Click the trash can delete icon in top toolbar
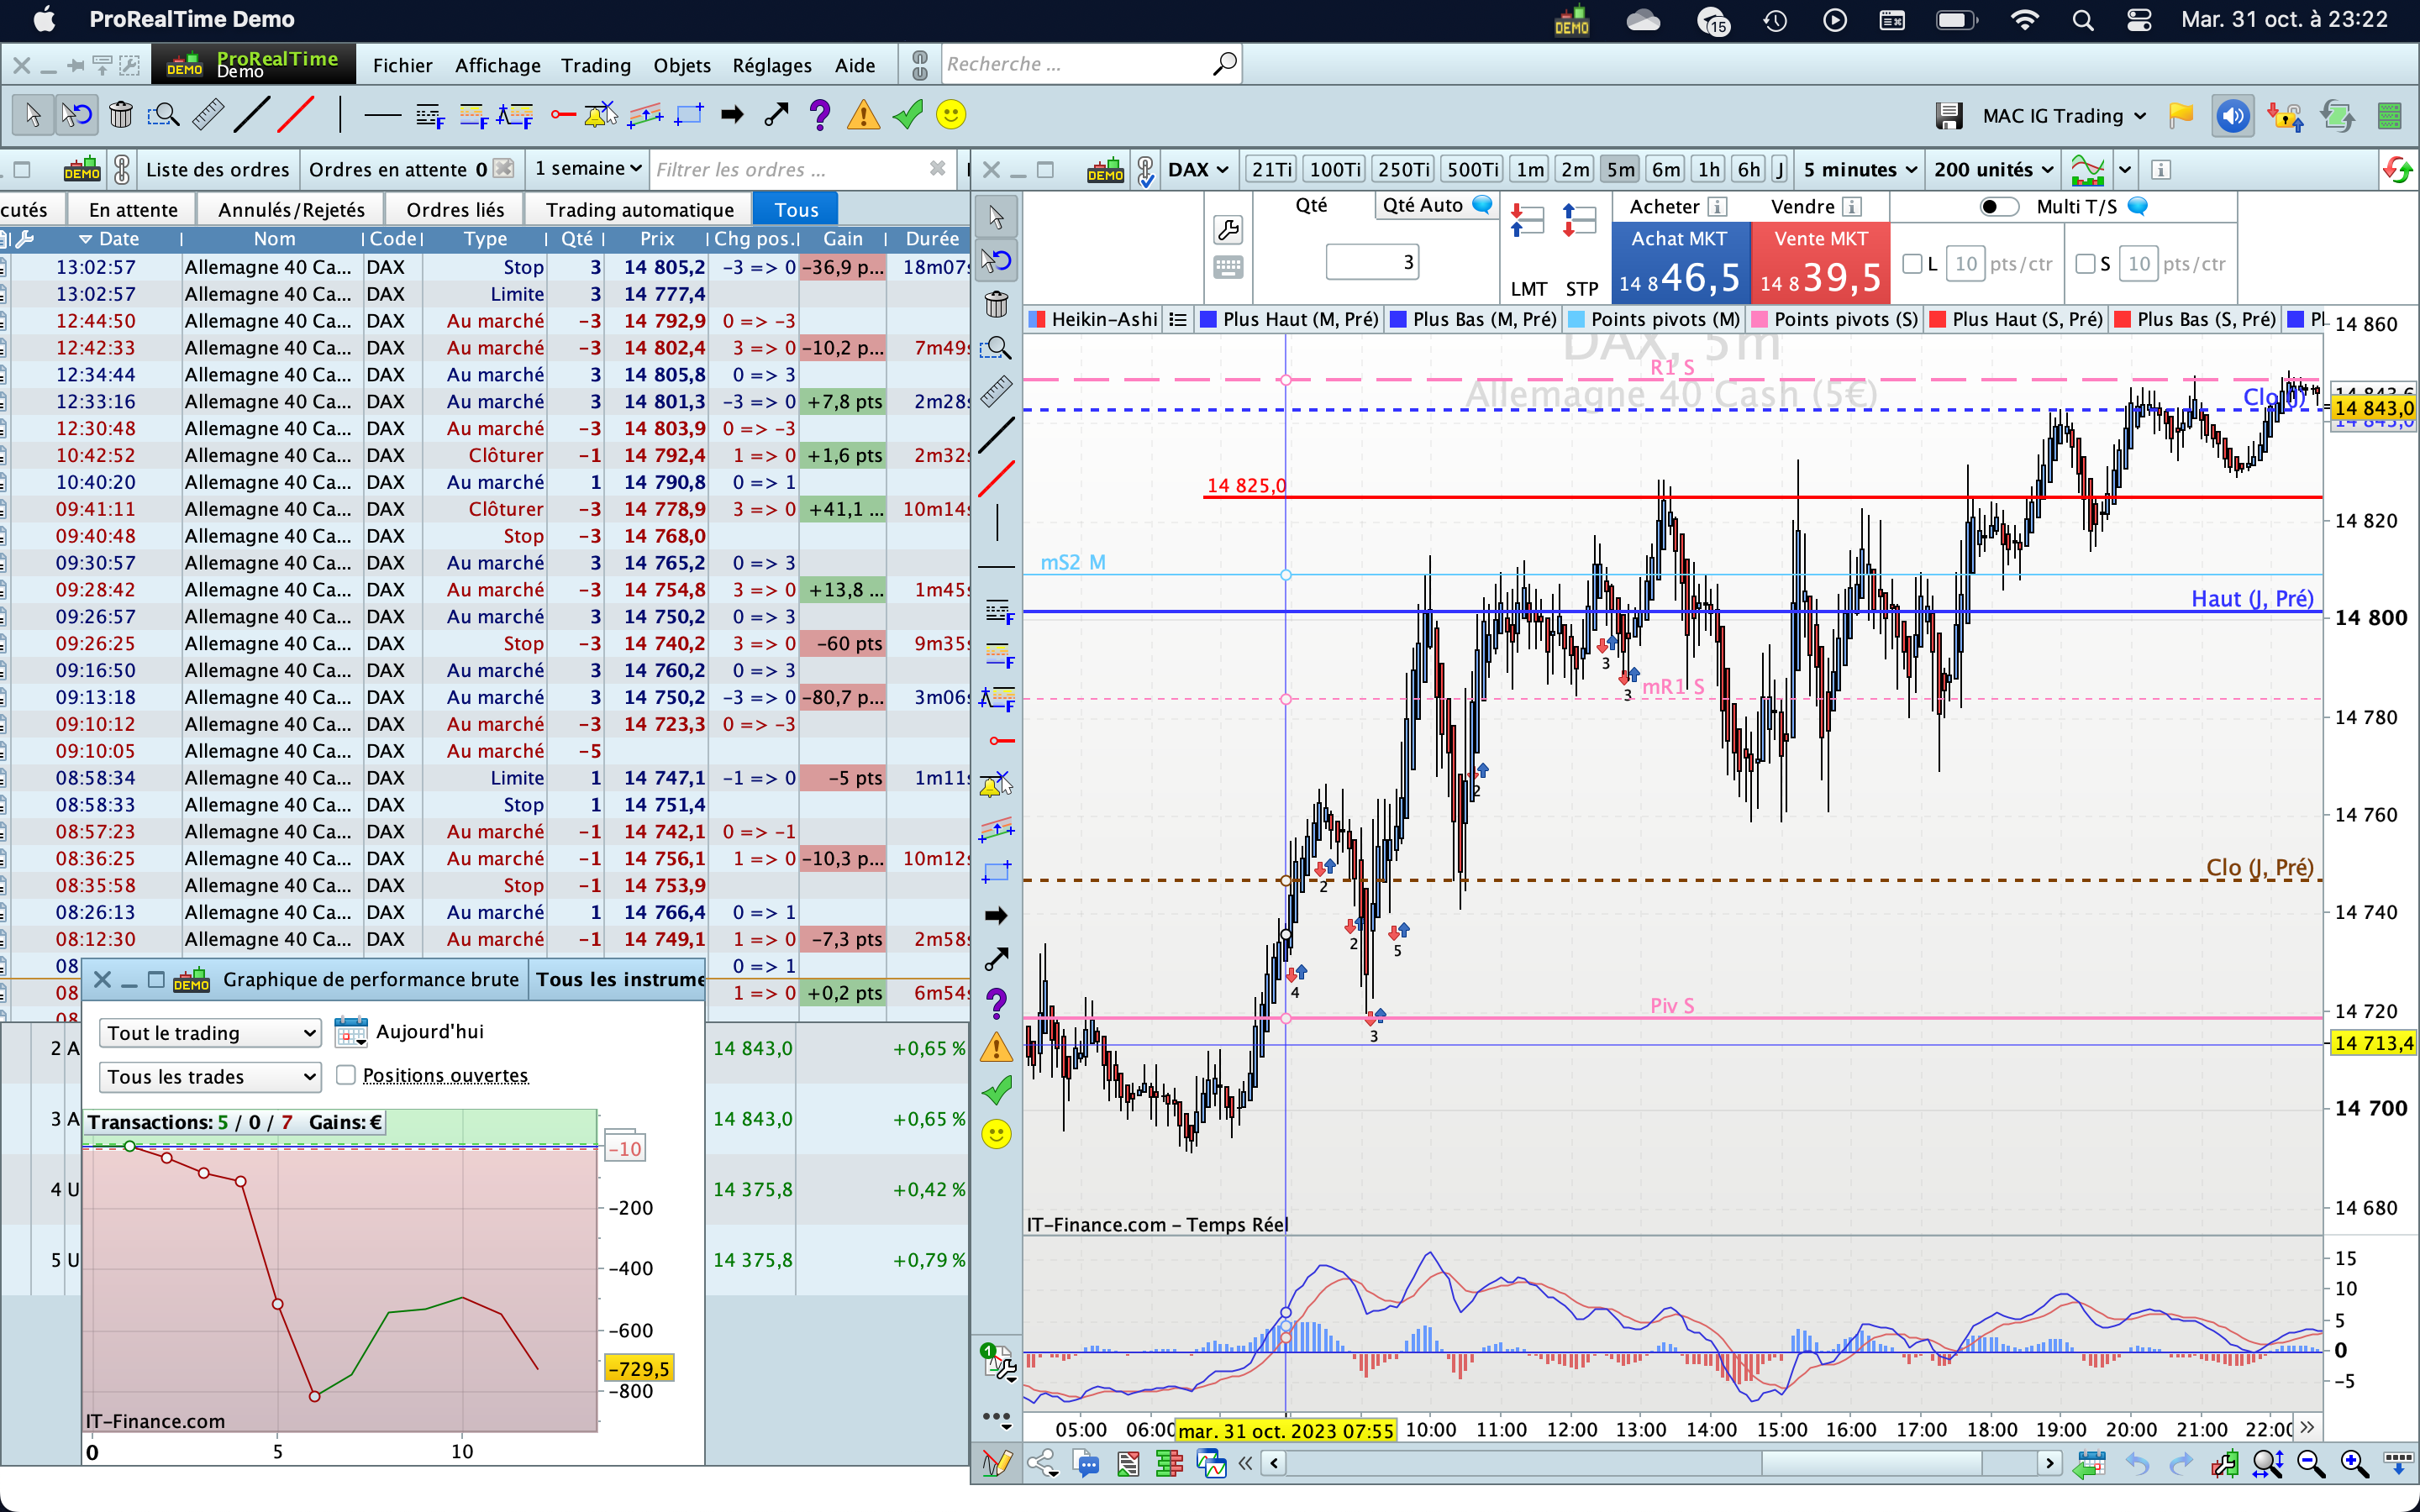 (121, 115)
